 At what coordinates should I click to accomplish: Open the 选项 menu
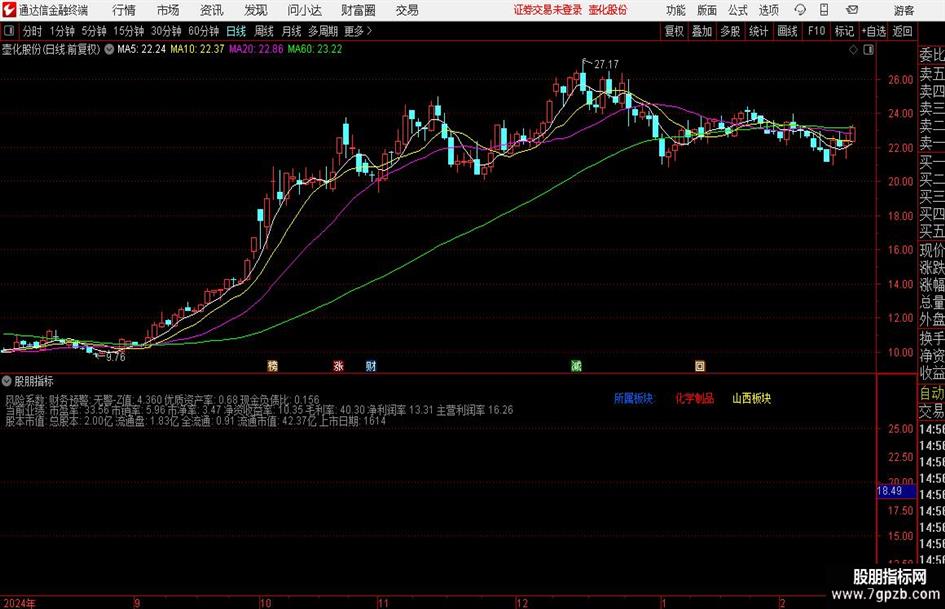coord(768,10)
